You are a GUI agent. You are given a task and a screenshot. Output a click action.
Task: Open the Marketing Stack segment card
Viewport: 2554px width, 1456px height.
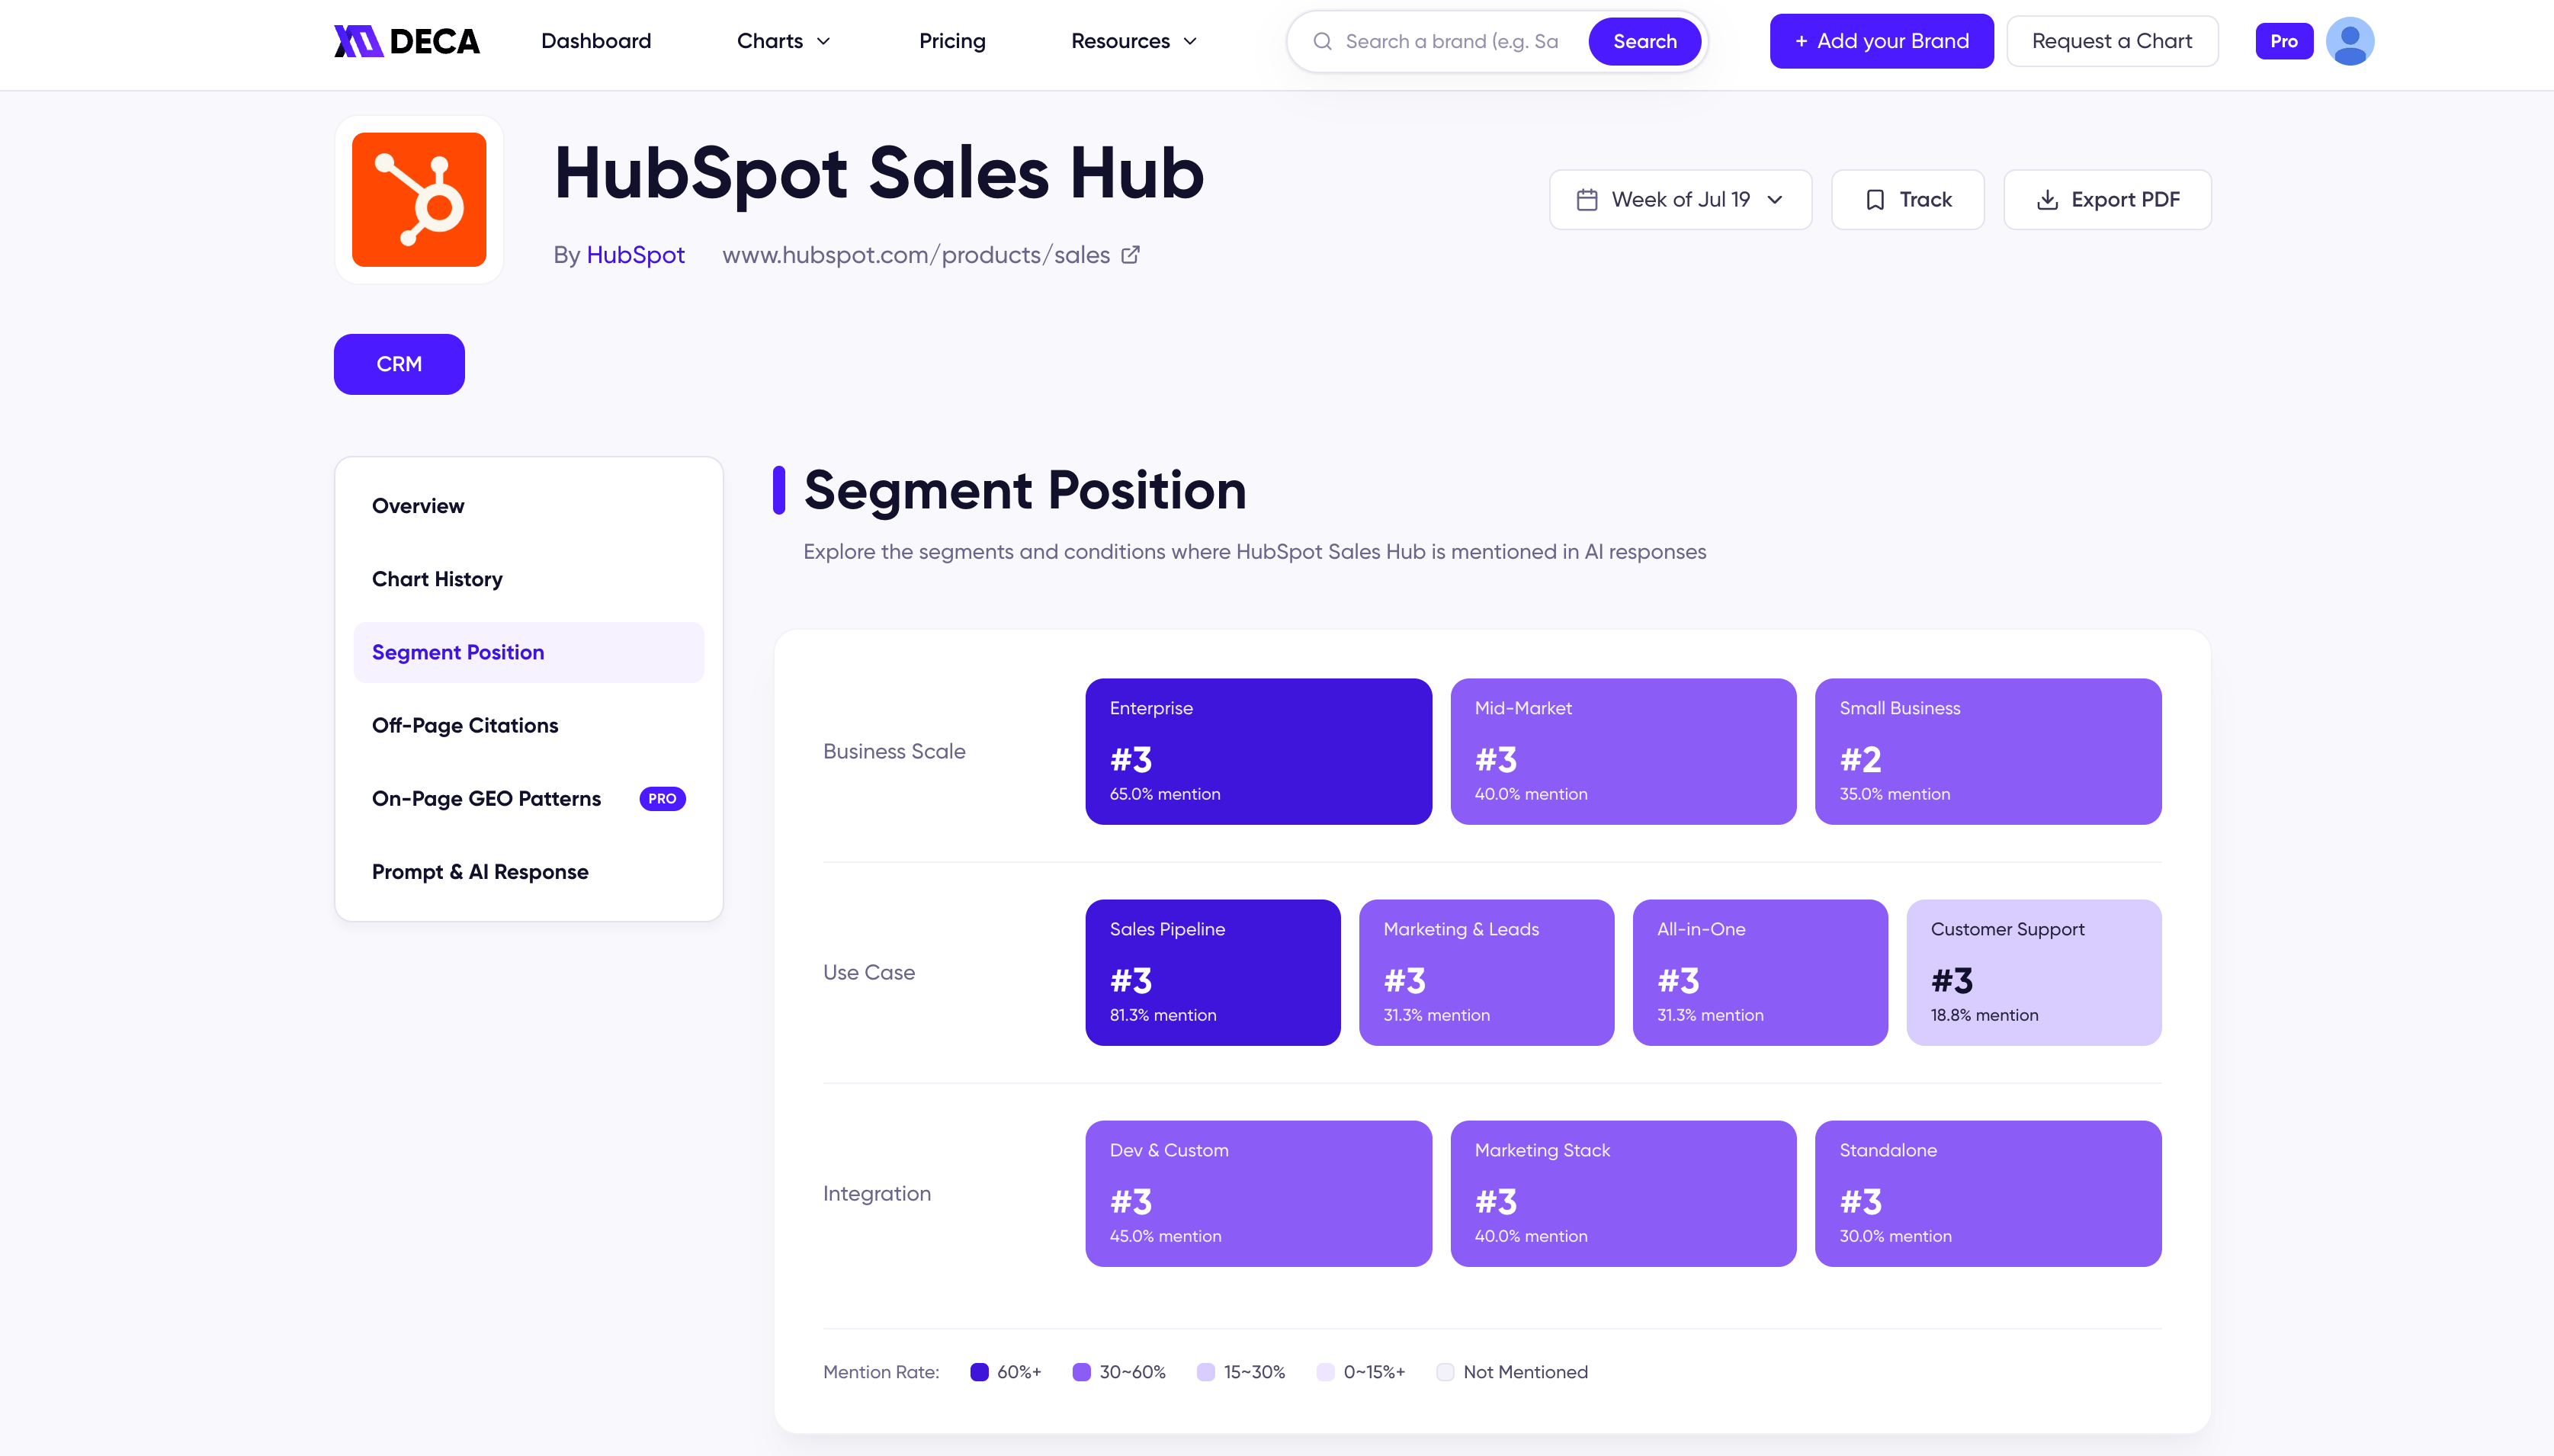pos(1623,1194)
